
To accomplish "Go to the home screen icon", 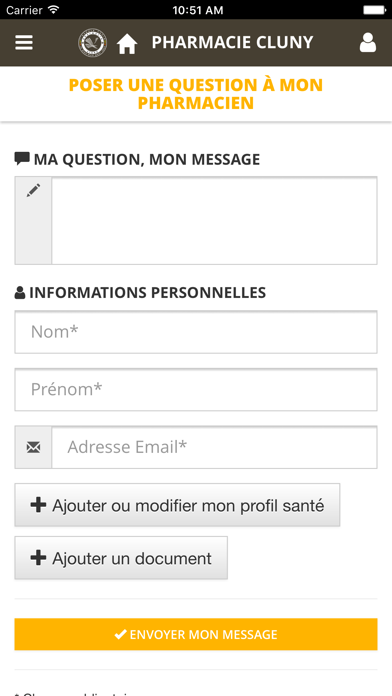I will [127, 44].
